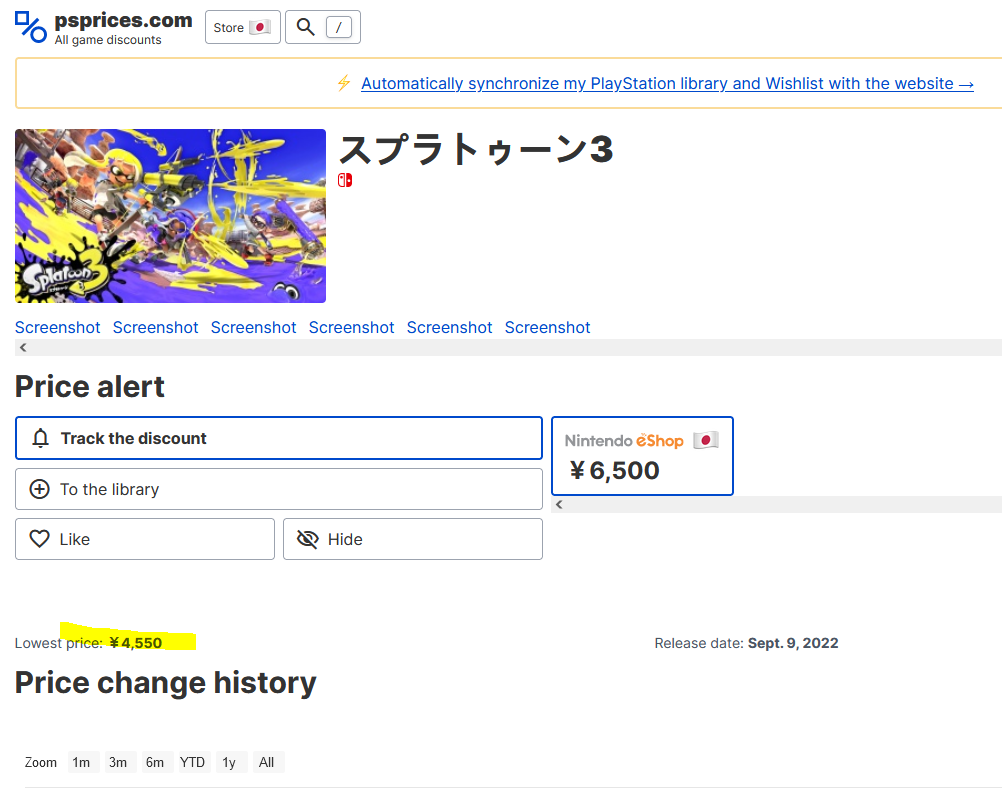Open the psprices.com home link text
The width and height of the screenshot is (1002, 796).
pyautogui.click(x=123, y=20)
